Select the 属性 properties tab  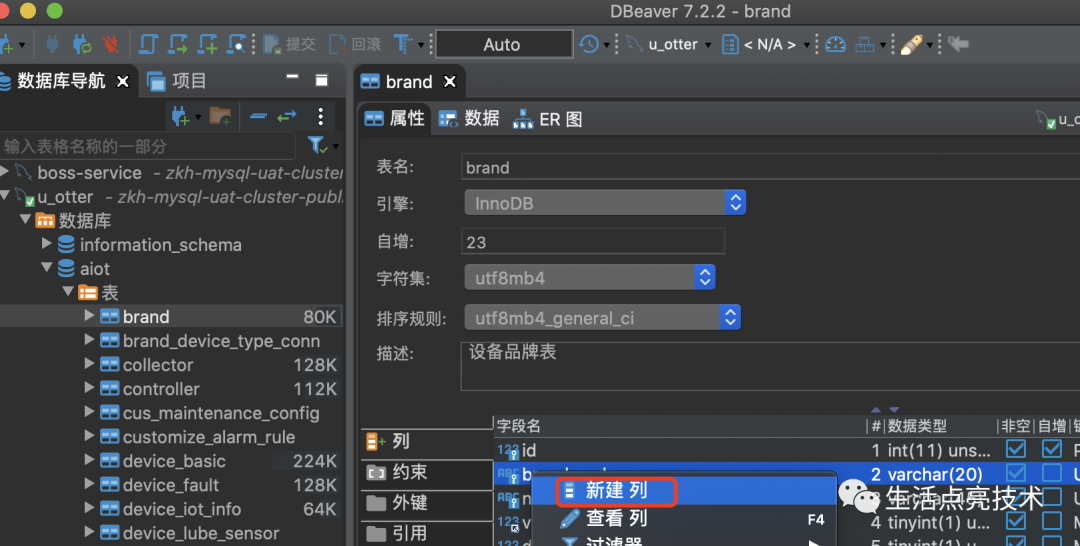pyautogui.click(x=395, y=119)
